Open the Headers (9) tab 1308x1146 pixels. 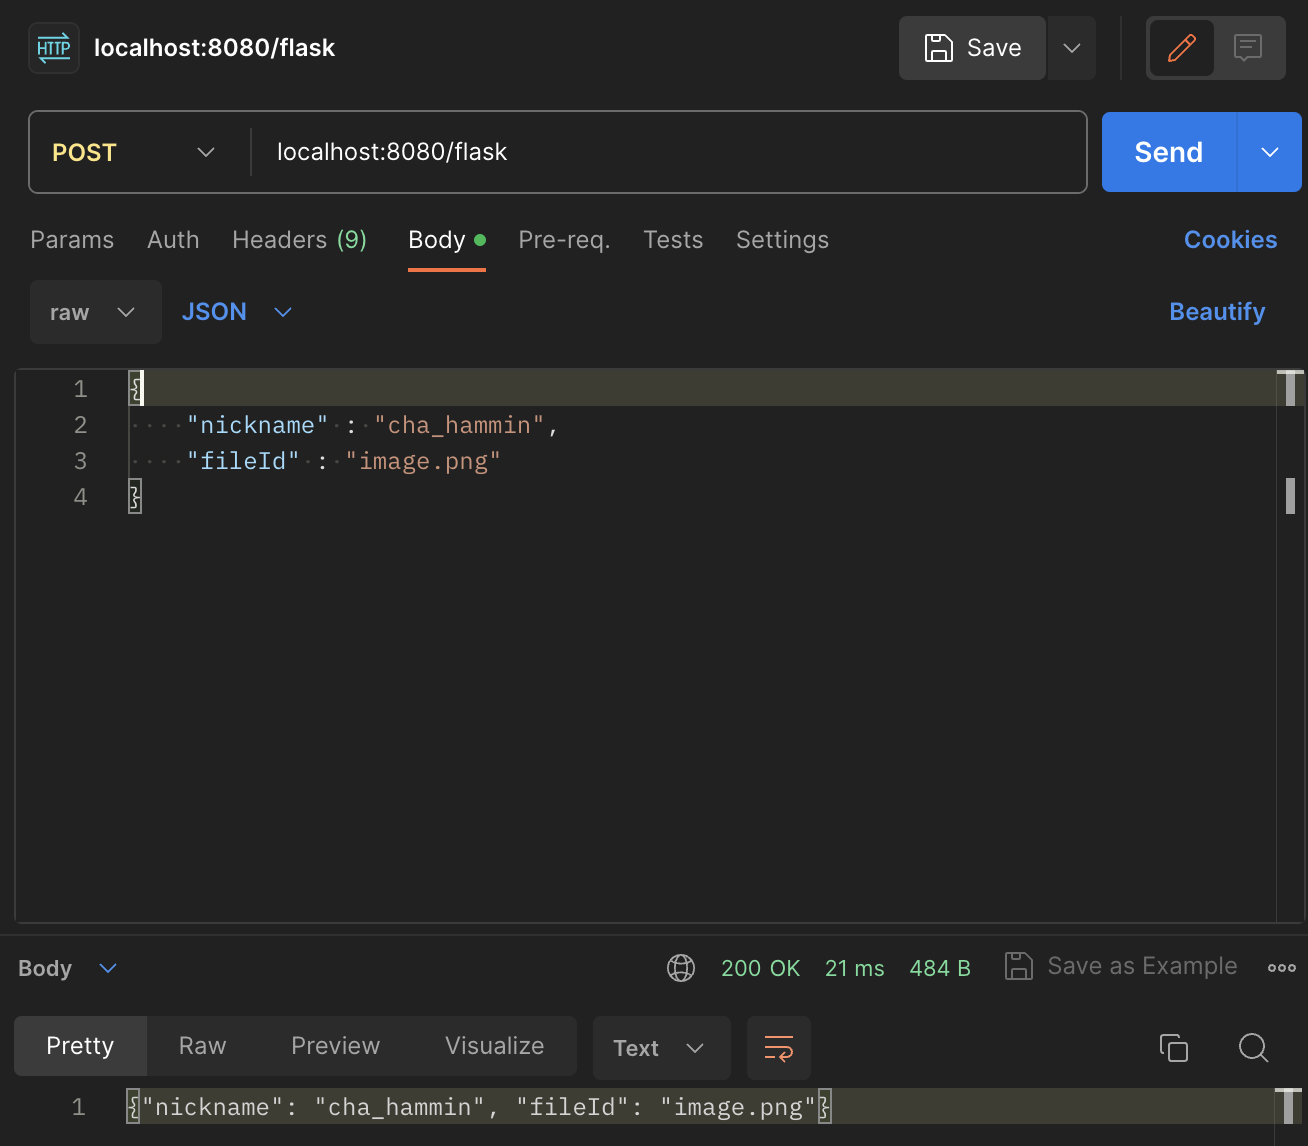(300, 240)
